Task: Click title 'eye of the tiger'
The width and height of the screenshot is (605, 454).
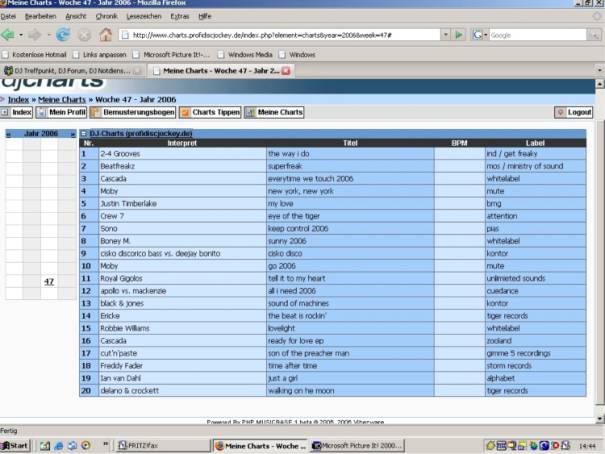Action: pyautogui.click(x=294, y=216)
